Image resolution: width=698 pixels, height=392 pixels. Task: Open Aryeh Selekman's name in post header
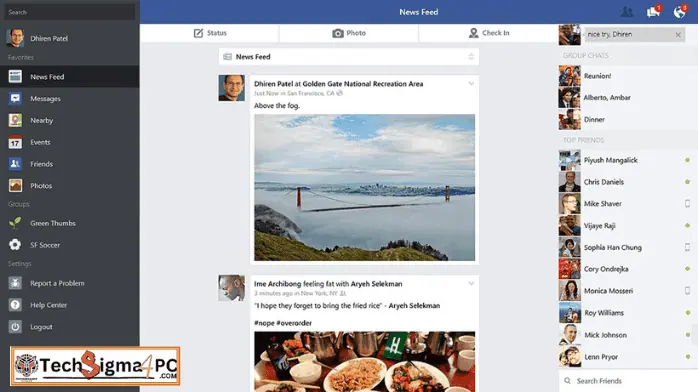(x=377, y=284)
